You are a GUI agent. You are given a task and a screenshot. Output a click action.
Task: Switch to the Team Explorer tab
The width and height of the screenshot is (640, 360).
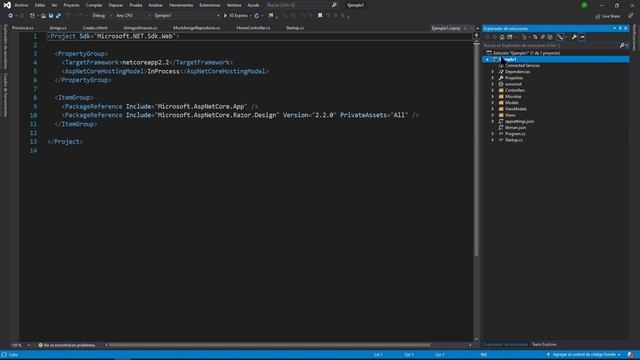544,344
